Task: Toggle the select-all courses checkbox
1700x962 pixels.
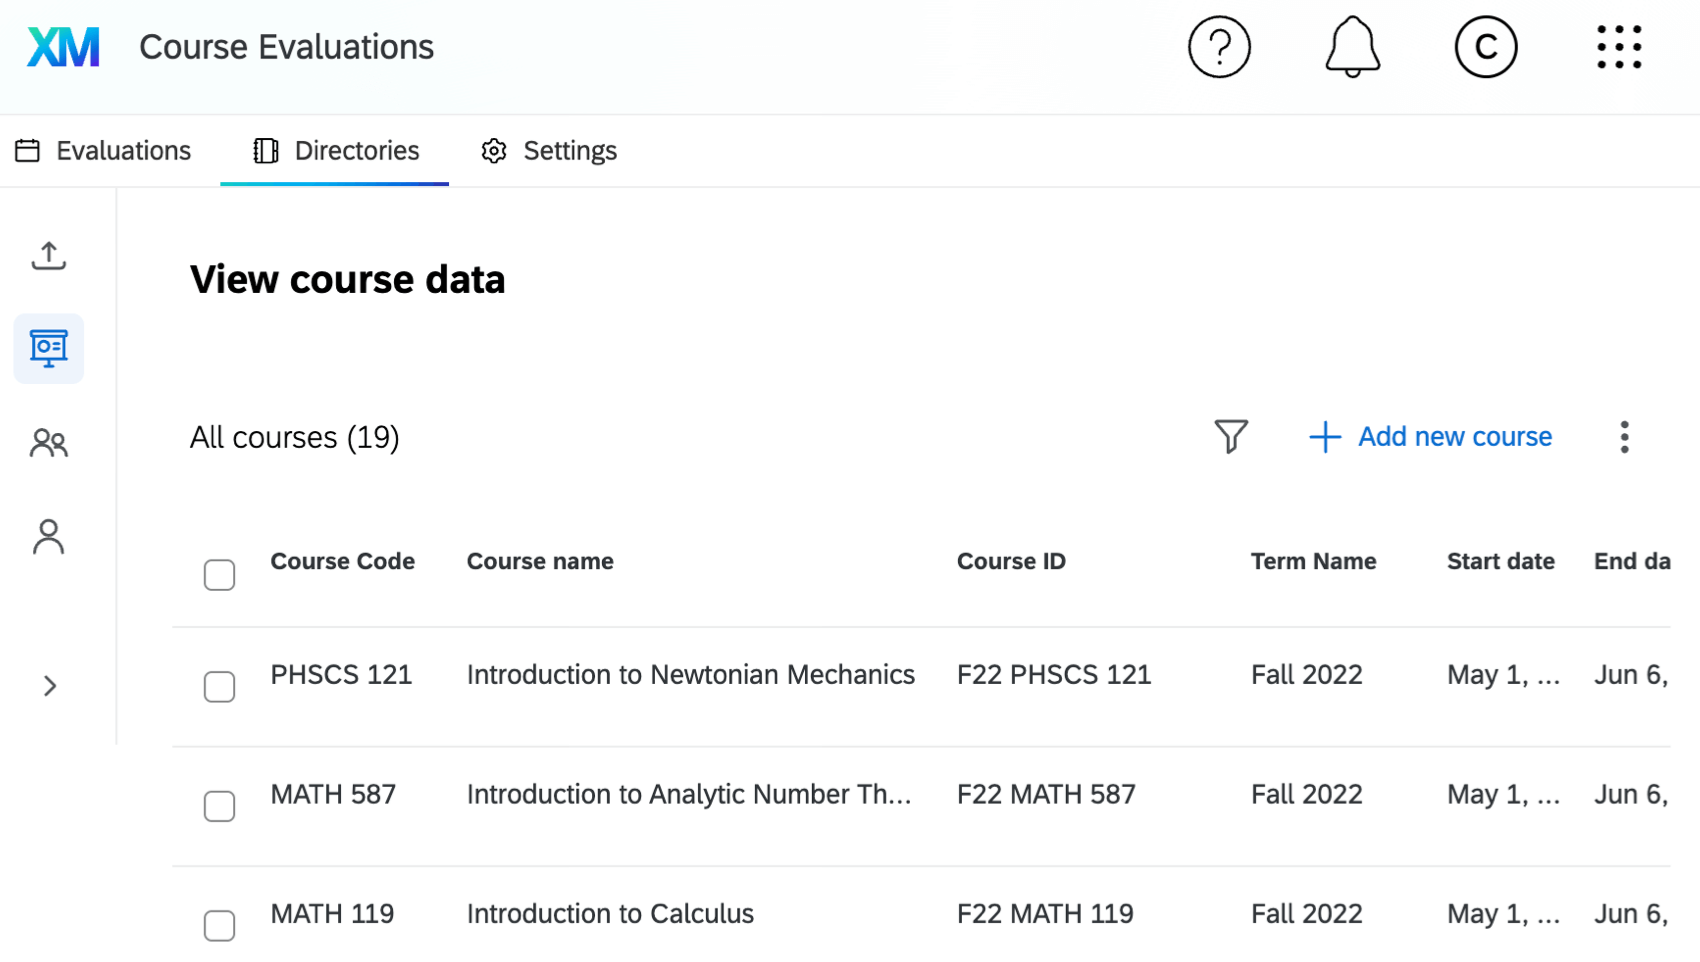Action: 219,574
